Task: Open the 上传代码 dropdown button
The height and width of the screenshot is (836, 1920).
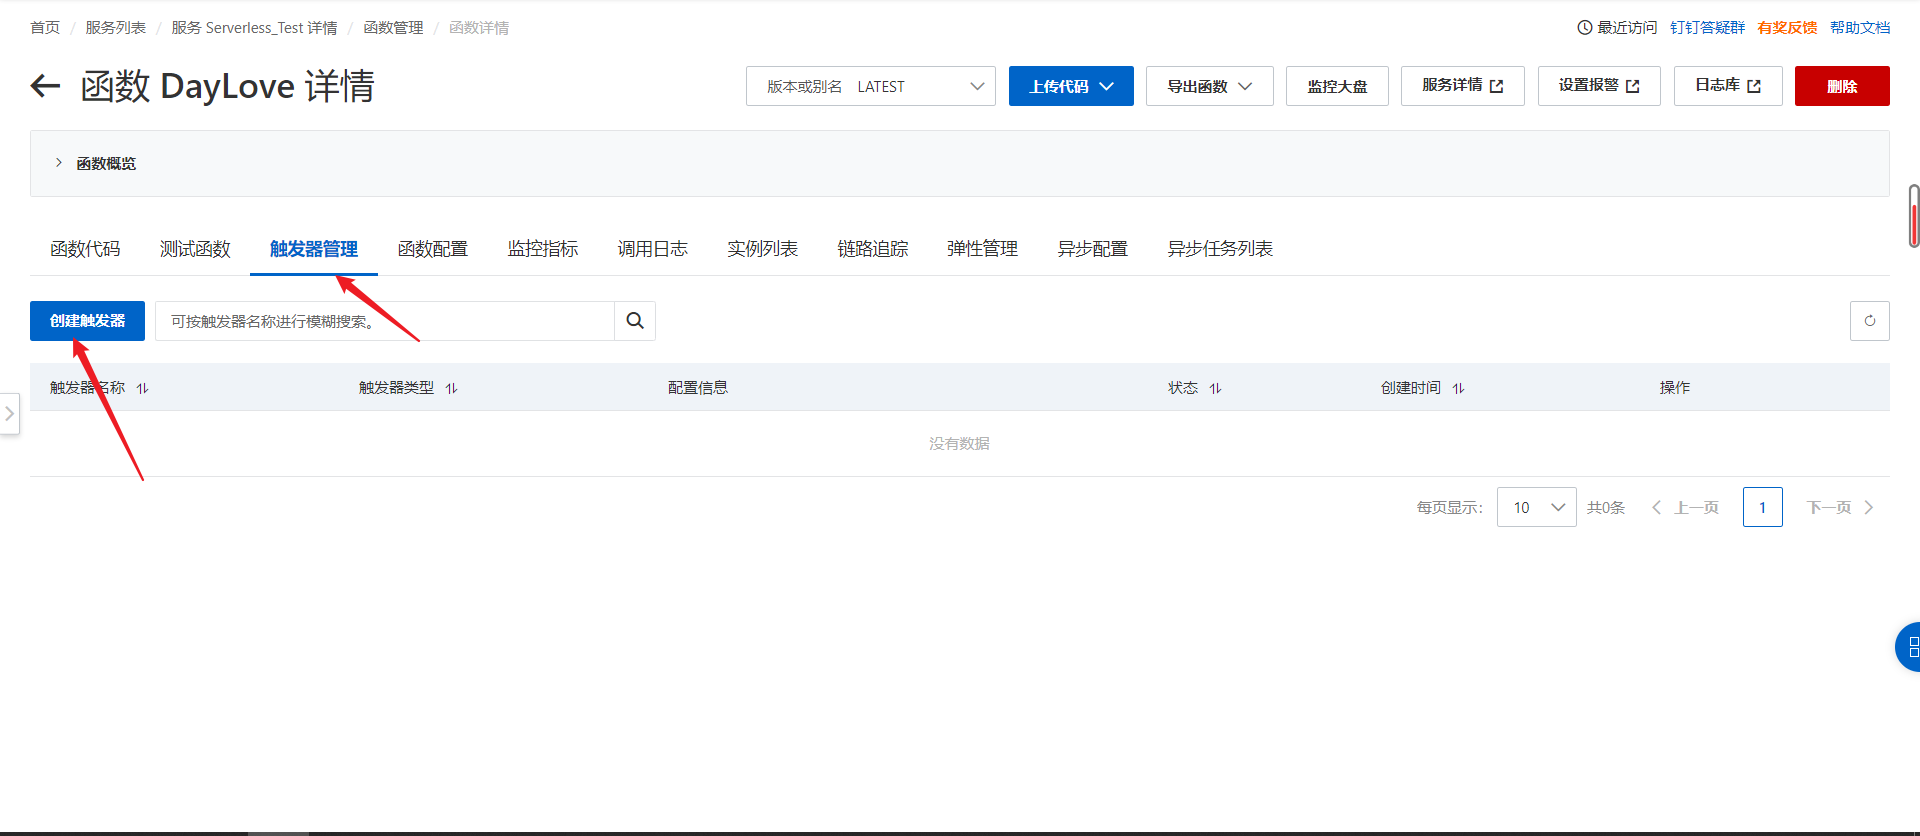Action: click(x=1071, y=86)
